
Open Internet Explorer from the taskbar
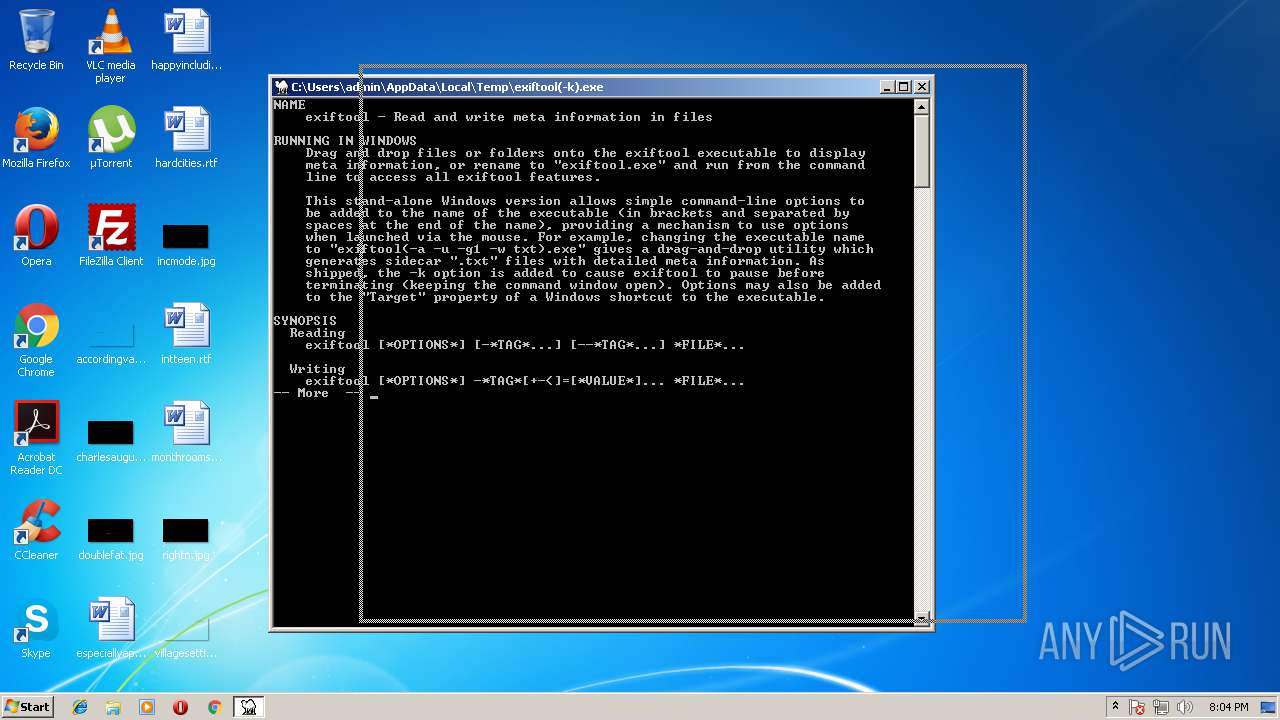point(80,707)
